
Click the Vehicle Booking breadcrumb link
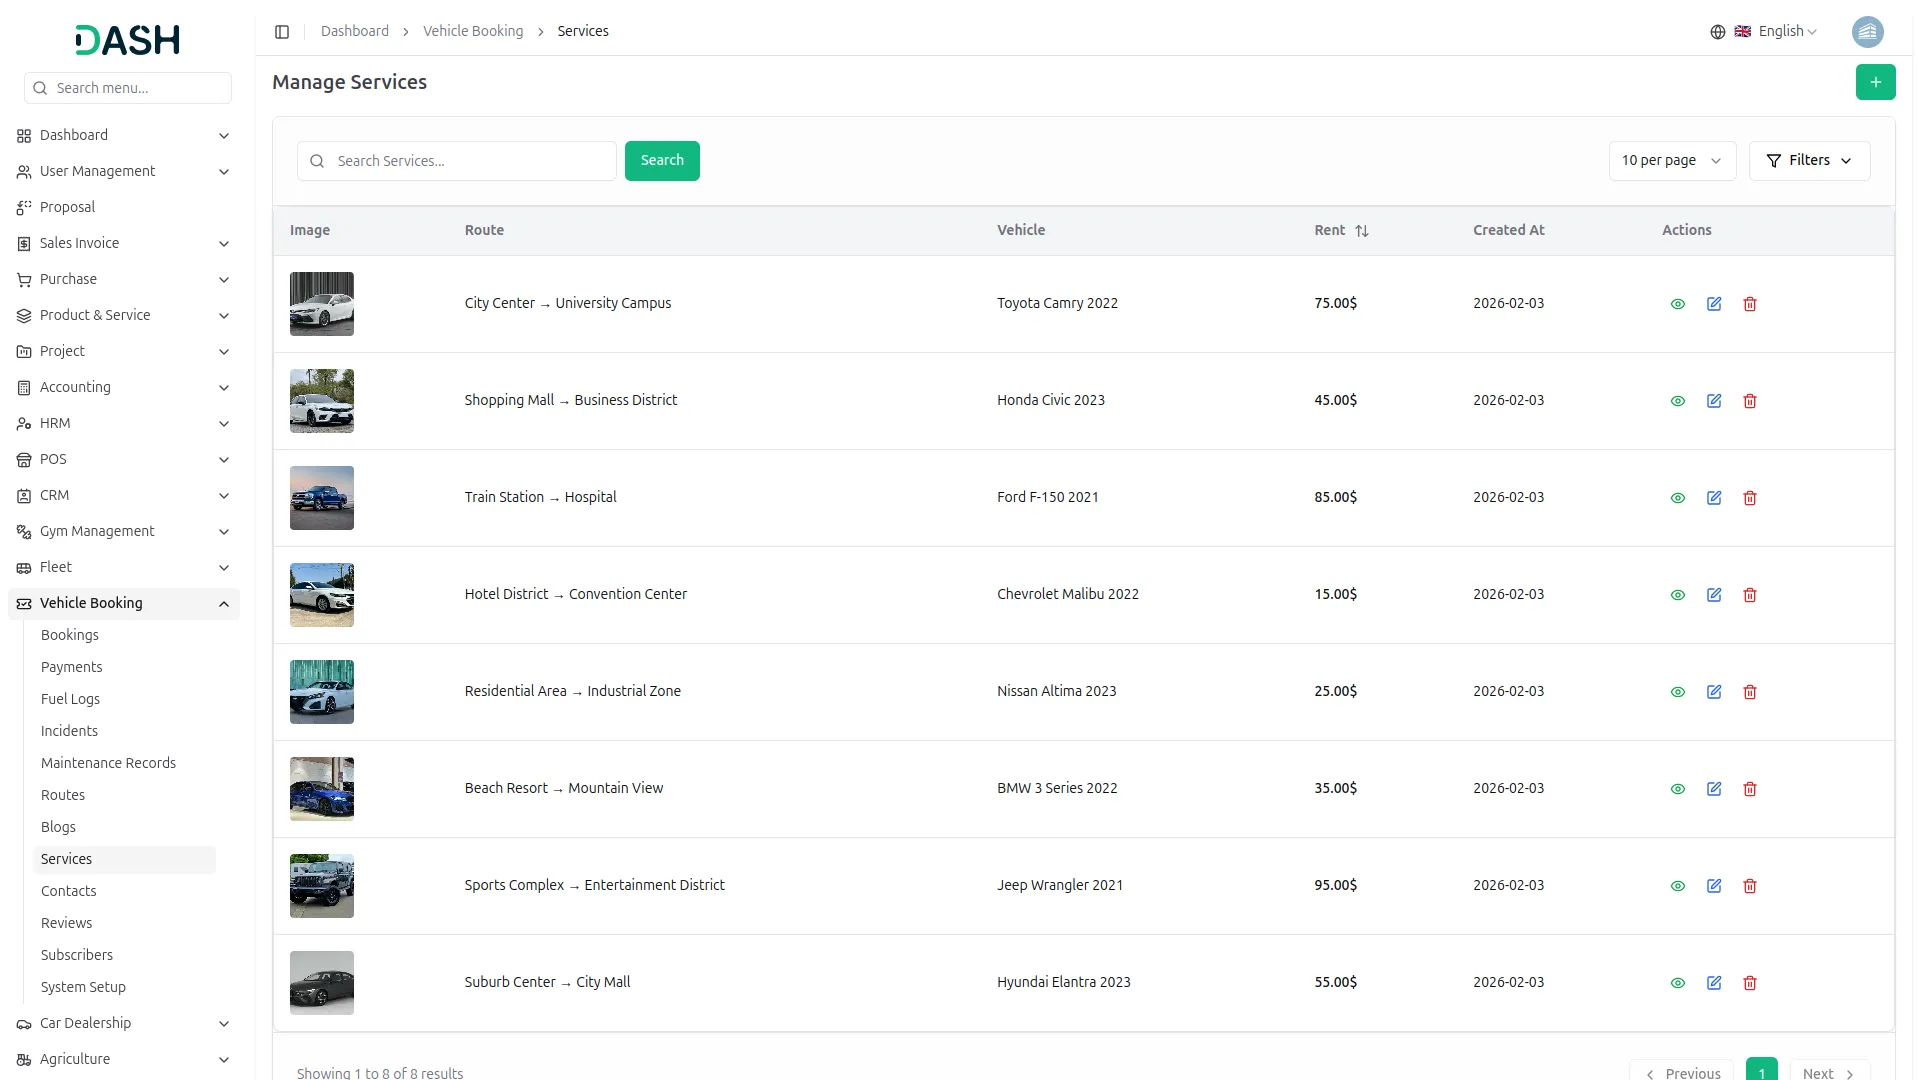[473, 31]
